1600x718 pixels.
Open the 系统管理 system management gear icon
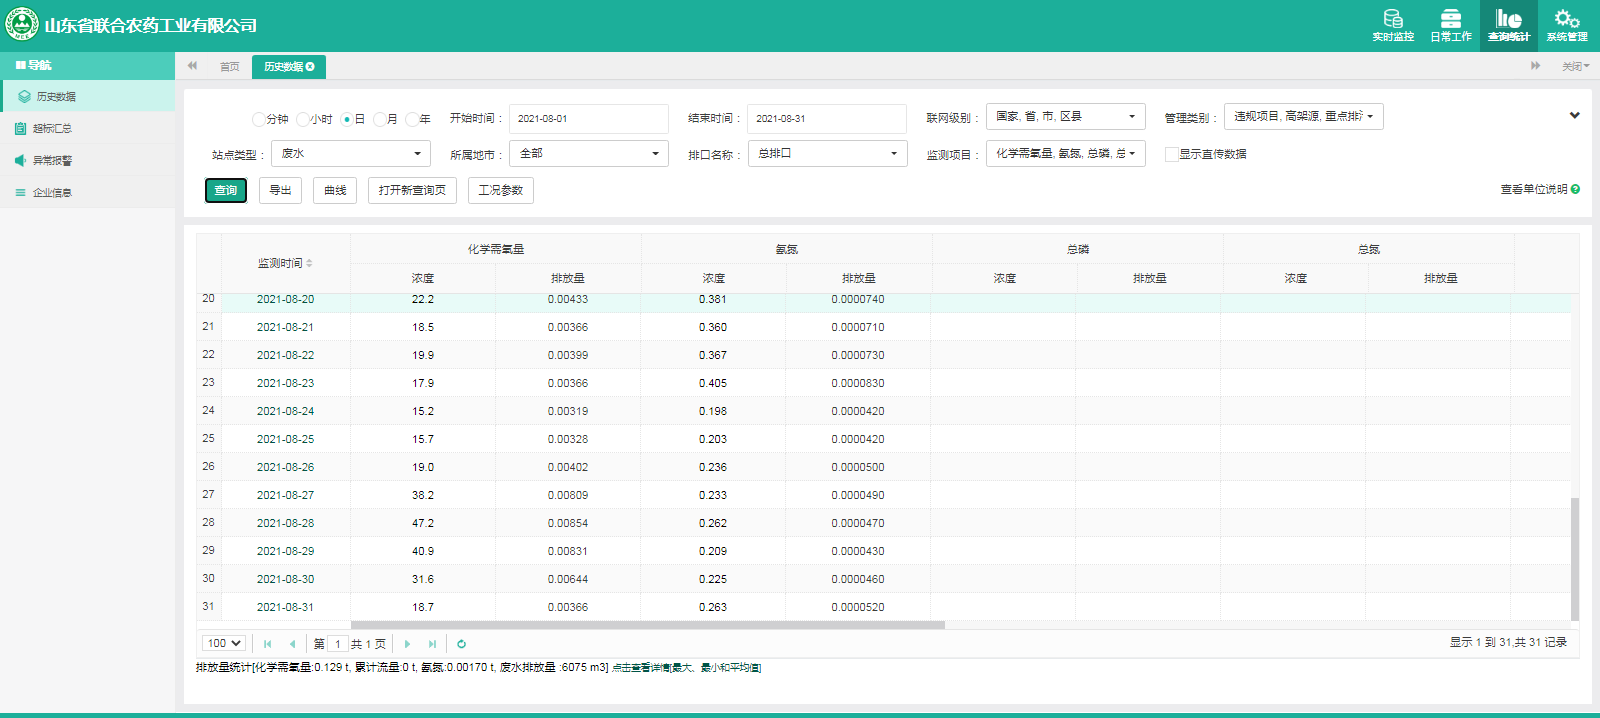1567,24
